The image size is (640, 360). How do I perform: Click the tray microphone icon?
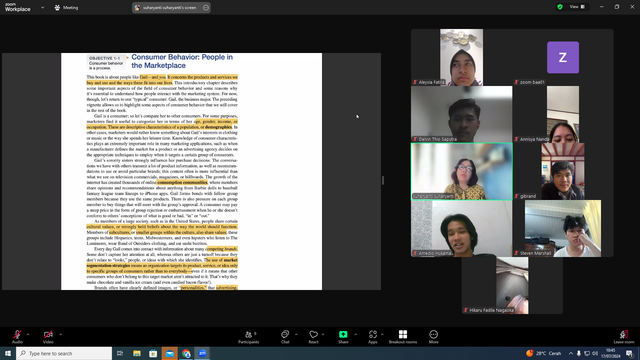point(579,353)
